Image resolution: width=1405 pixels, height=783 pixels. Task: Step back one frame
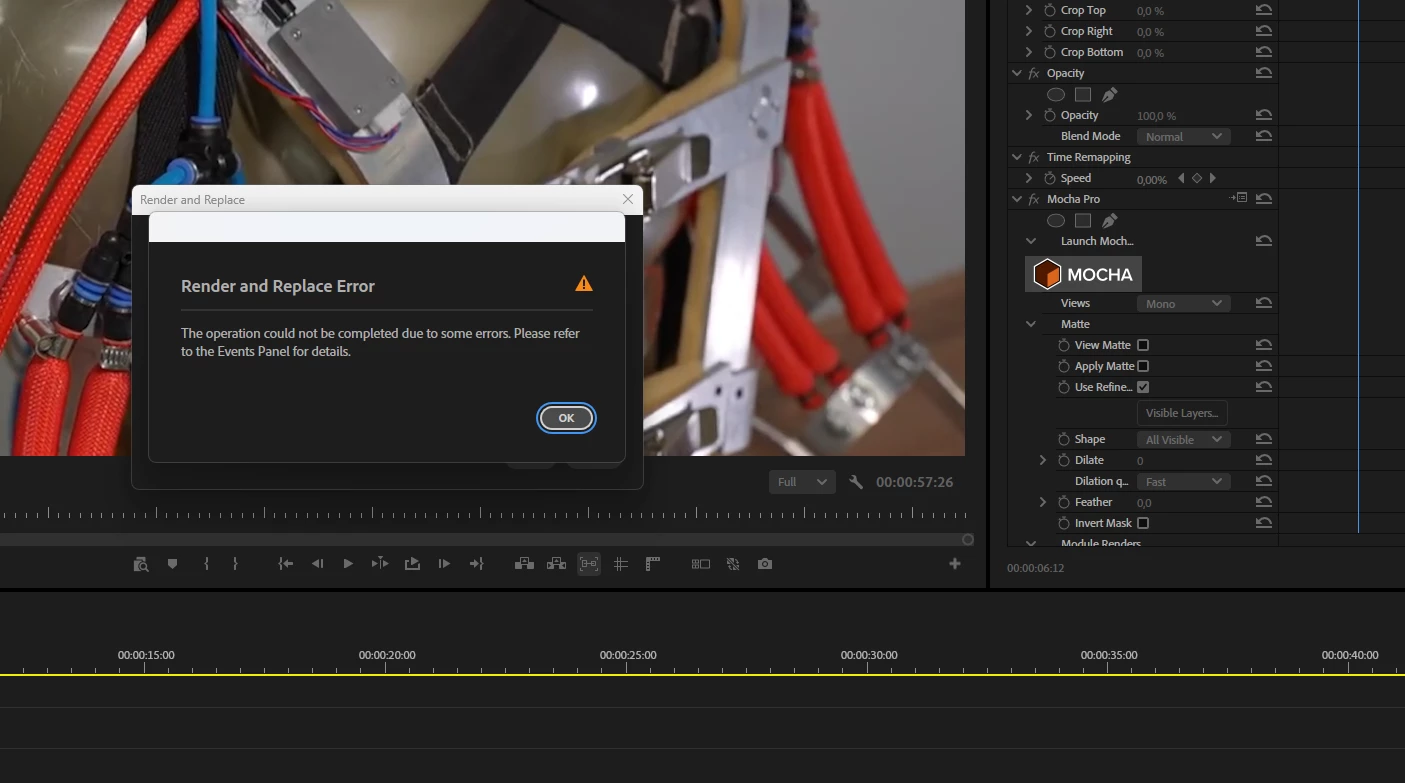[317, 564]
